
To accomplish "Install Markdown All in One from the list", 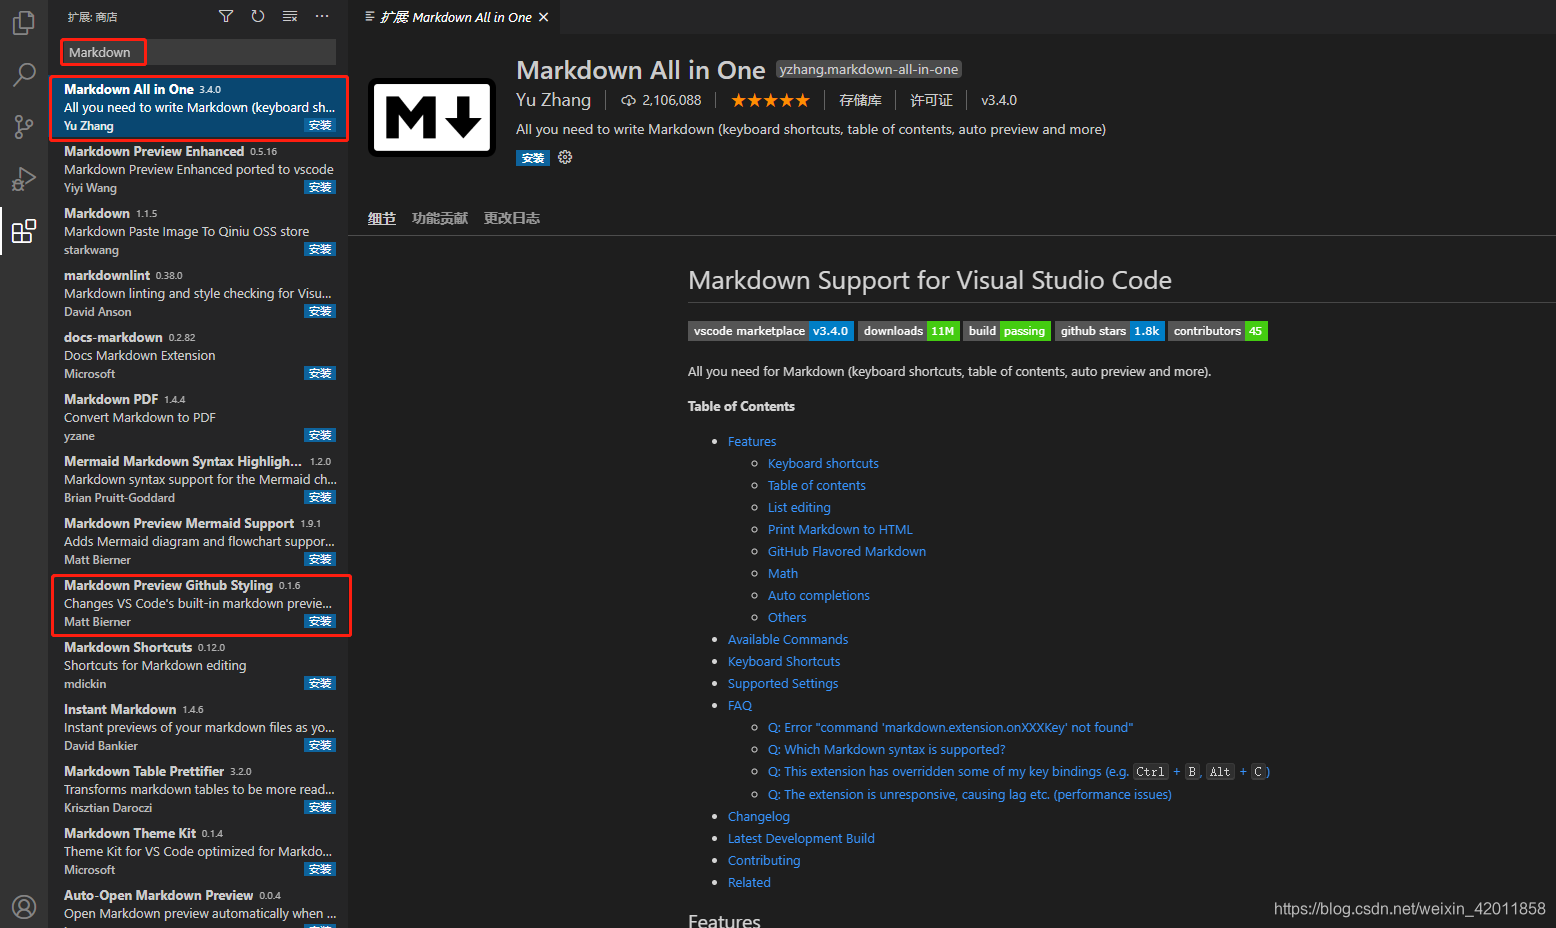I will pos(320,125).
